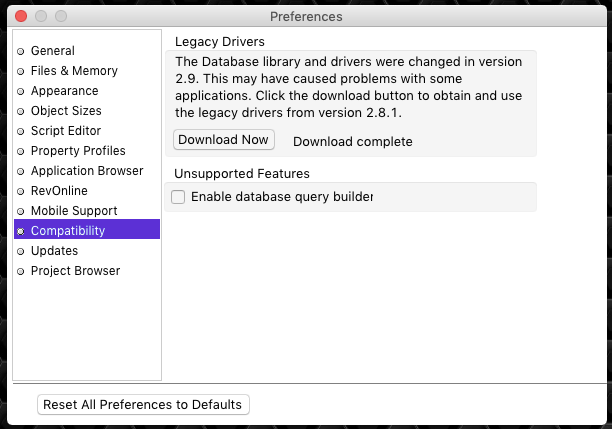Click bullet icon next to RevOnline
The width and height of the screenshot is (612, 429).
click(21, 191)
